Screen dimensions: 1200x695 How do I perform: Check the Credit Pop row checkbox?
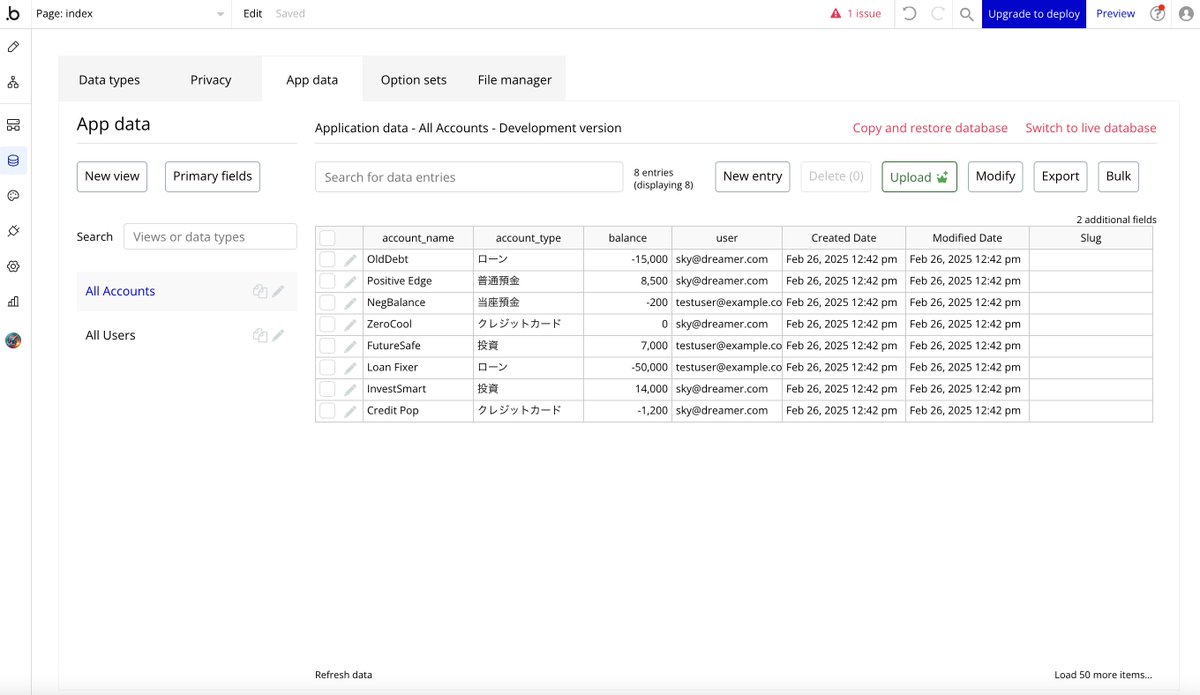[x=327, y=410]
